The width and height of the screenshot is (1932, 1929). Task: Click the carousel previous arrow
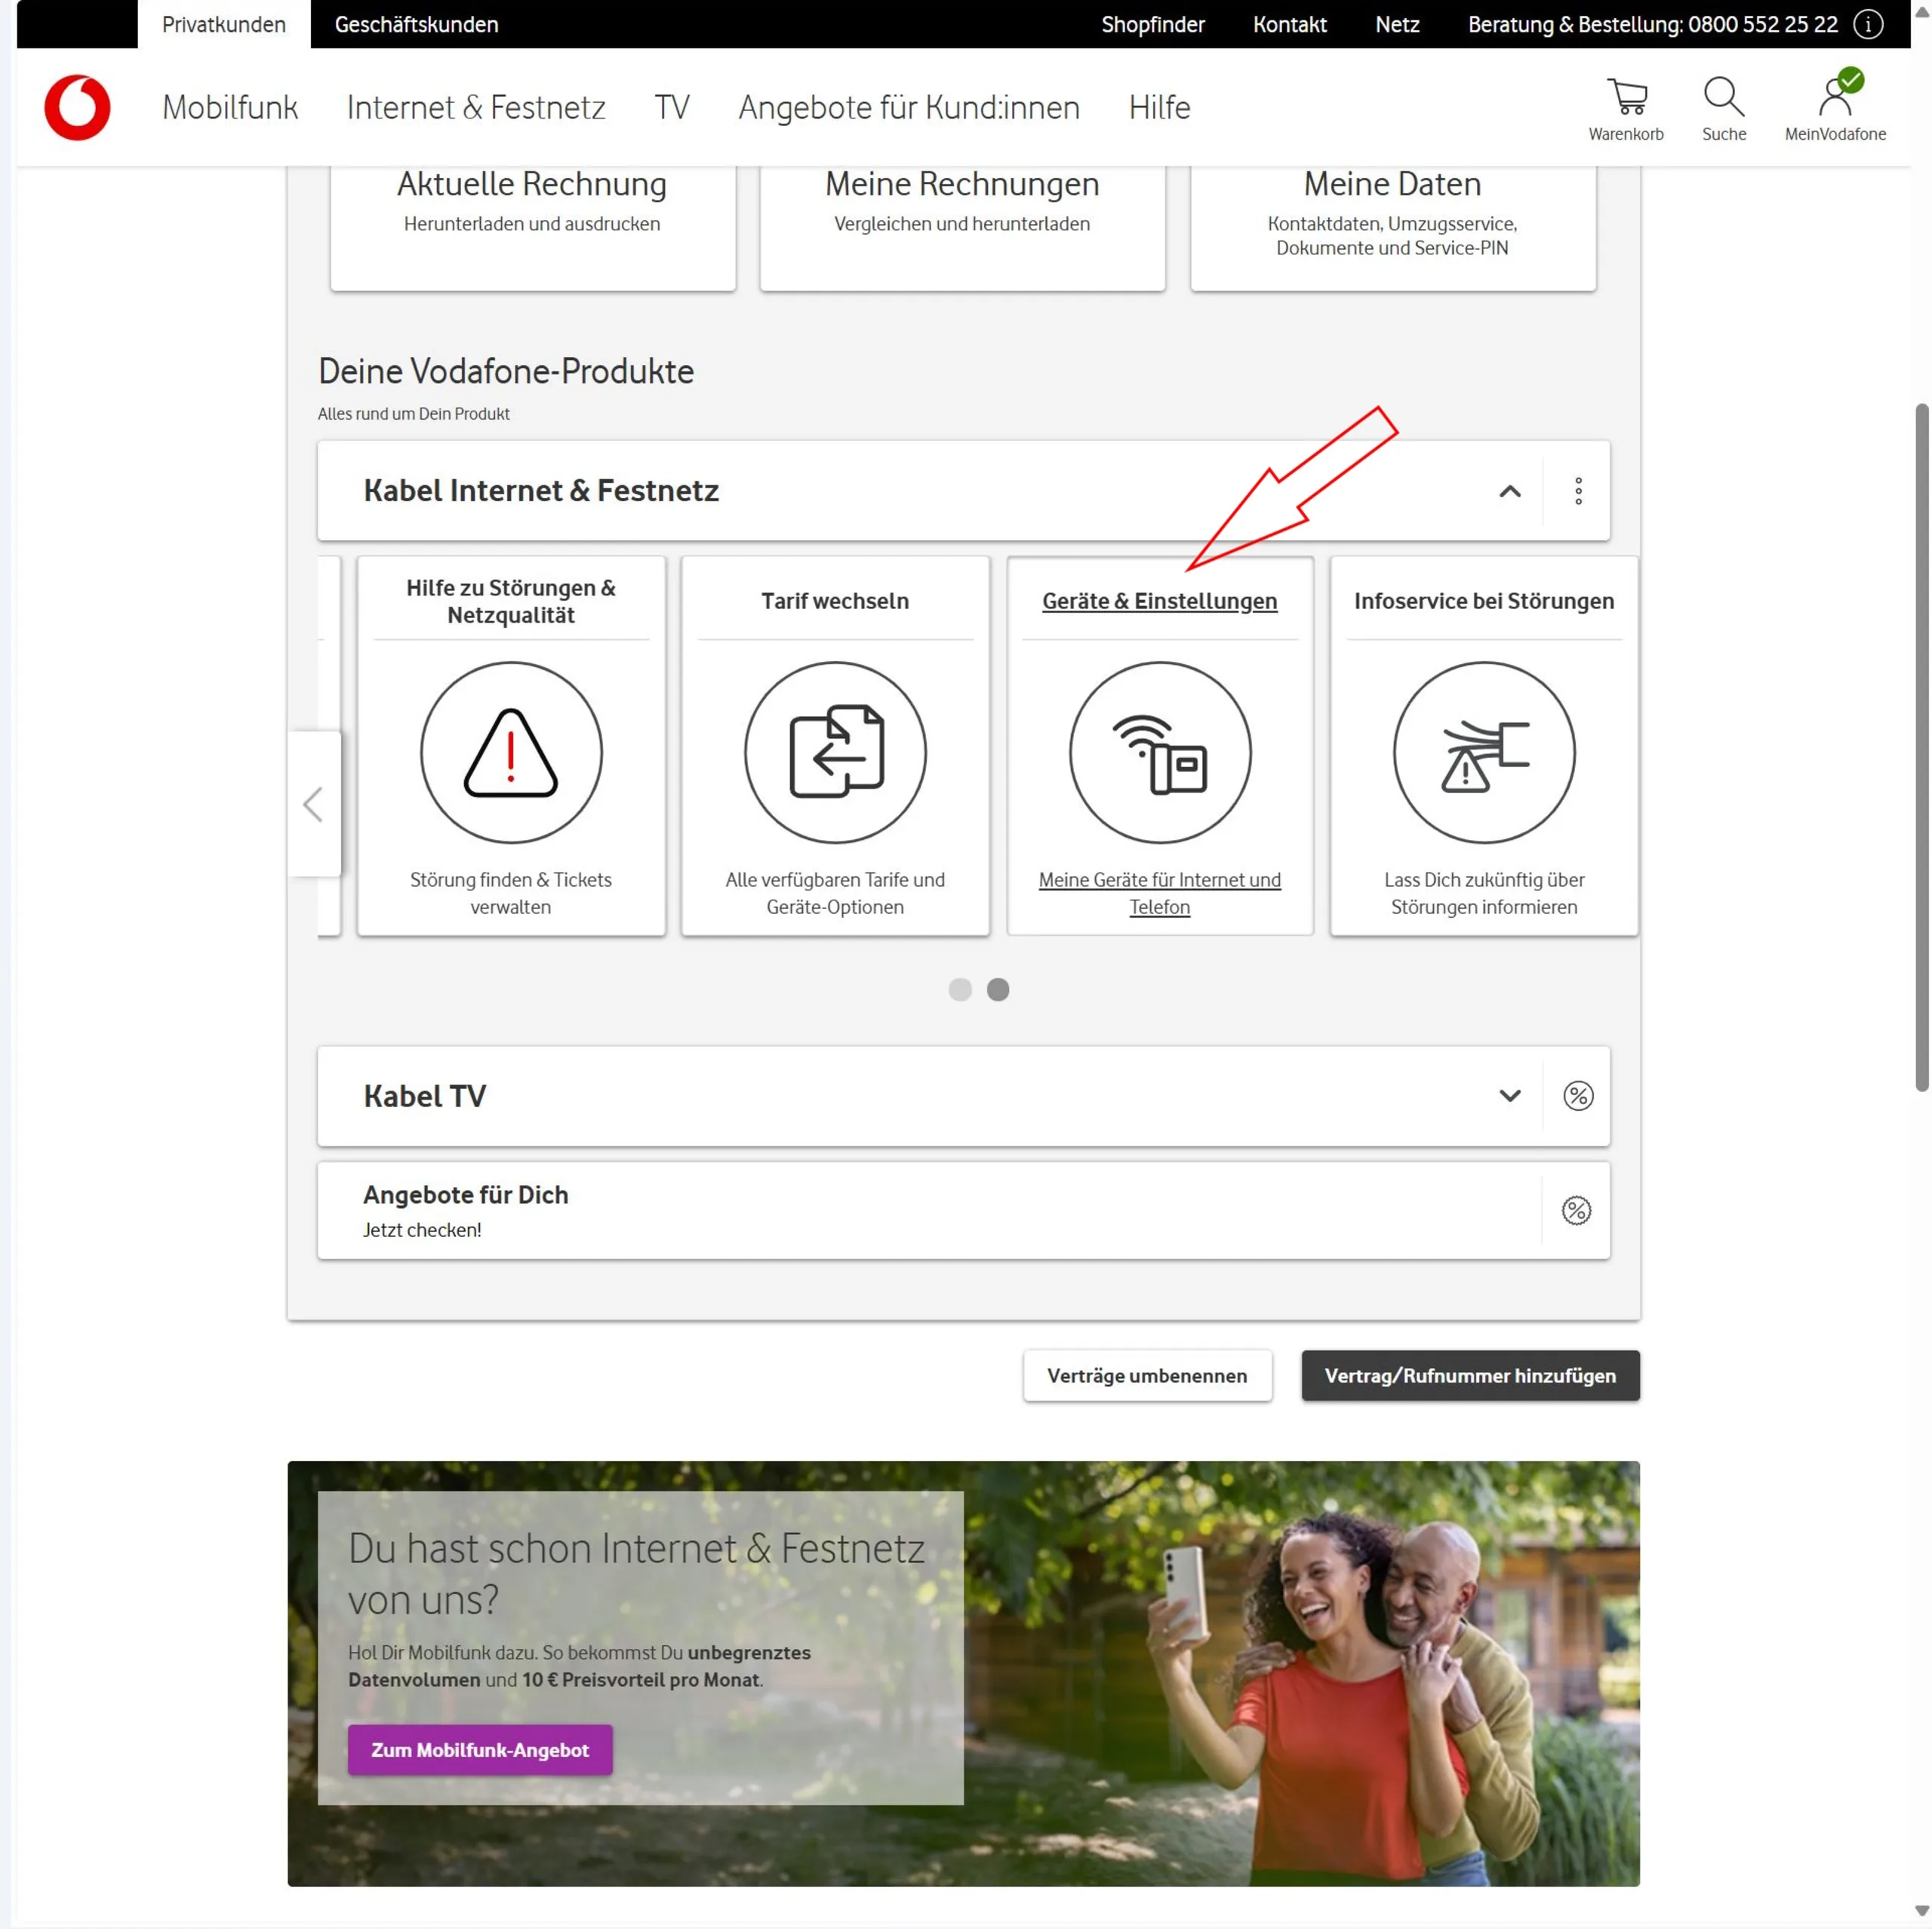click(x=314, y=804)
